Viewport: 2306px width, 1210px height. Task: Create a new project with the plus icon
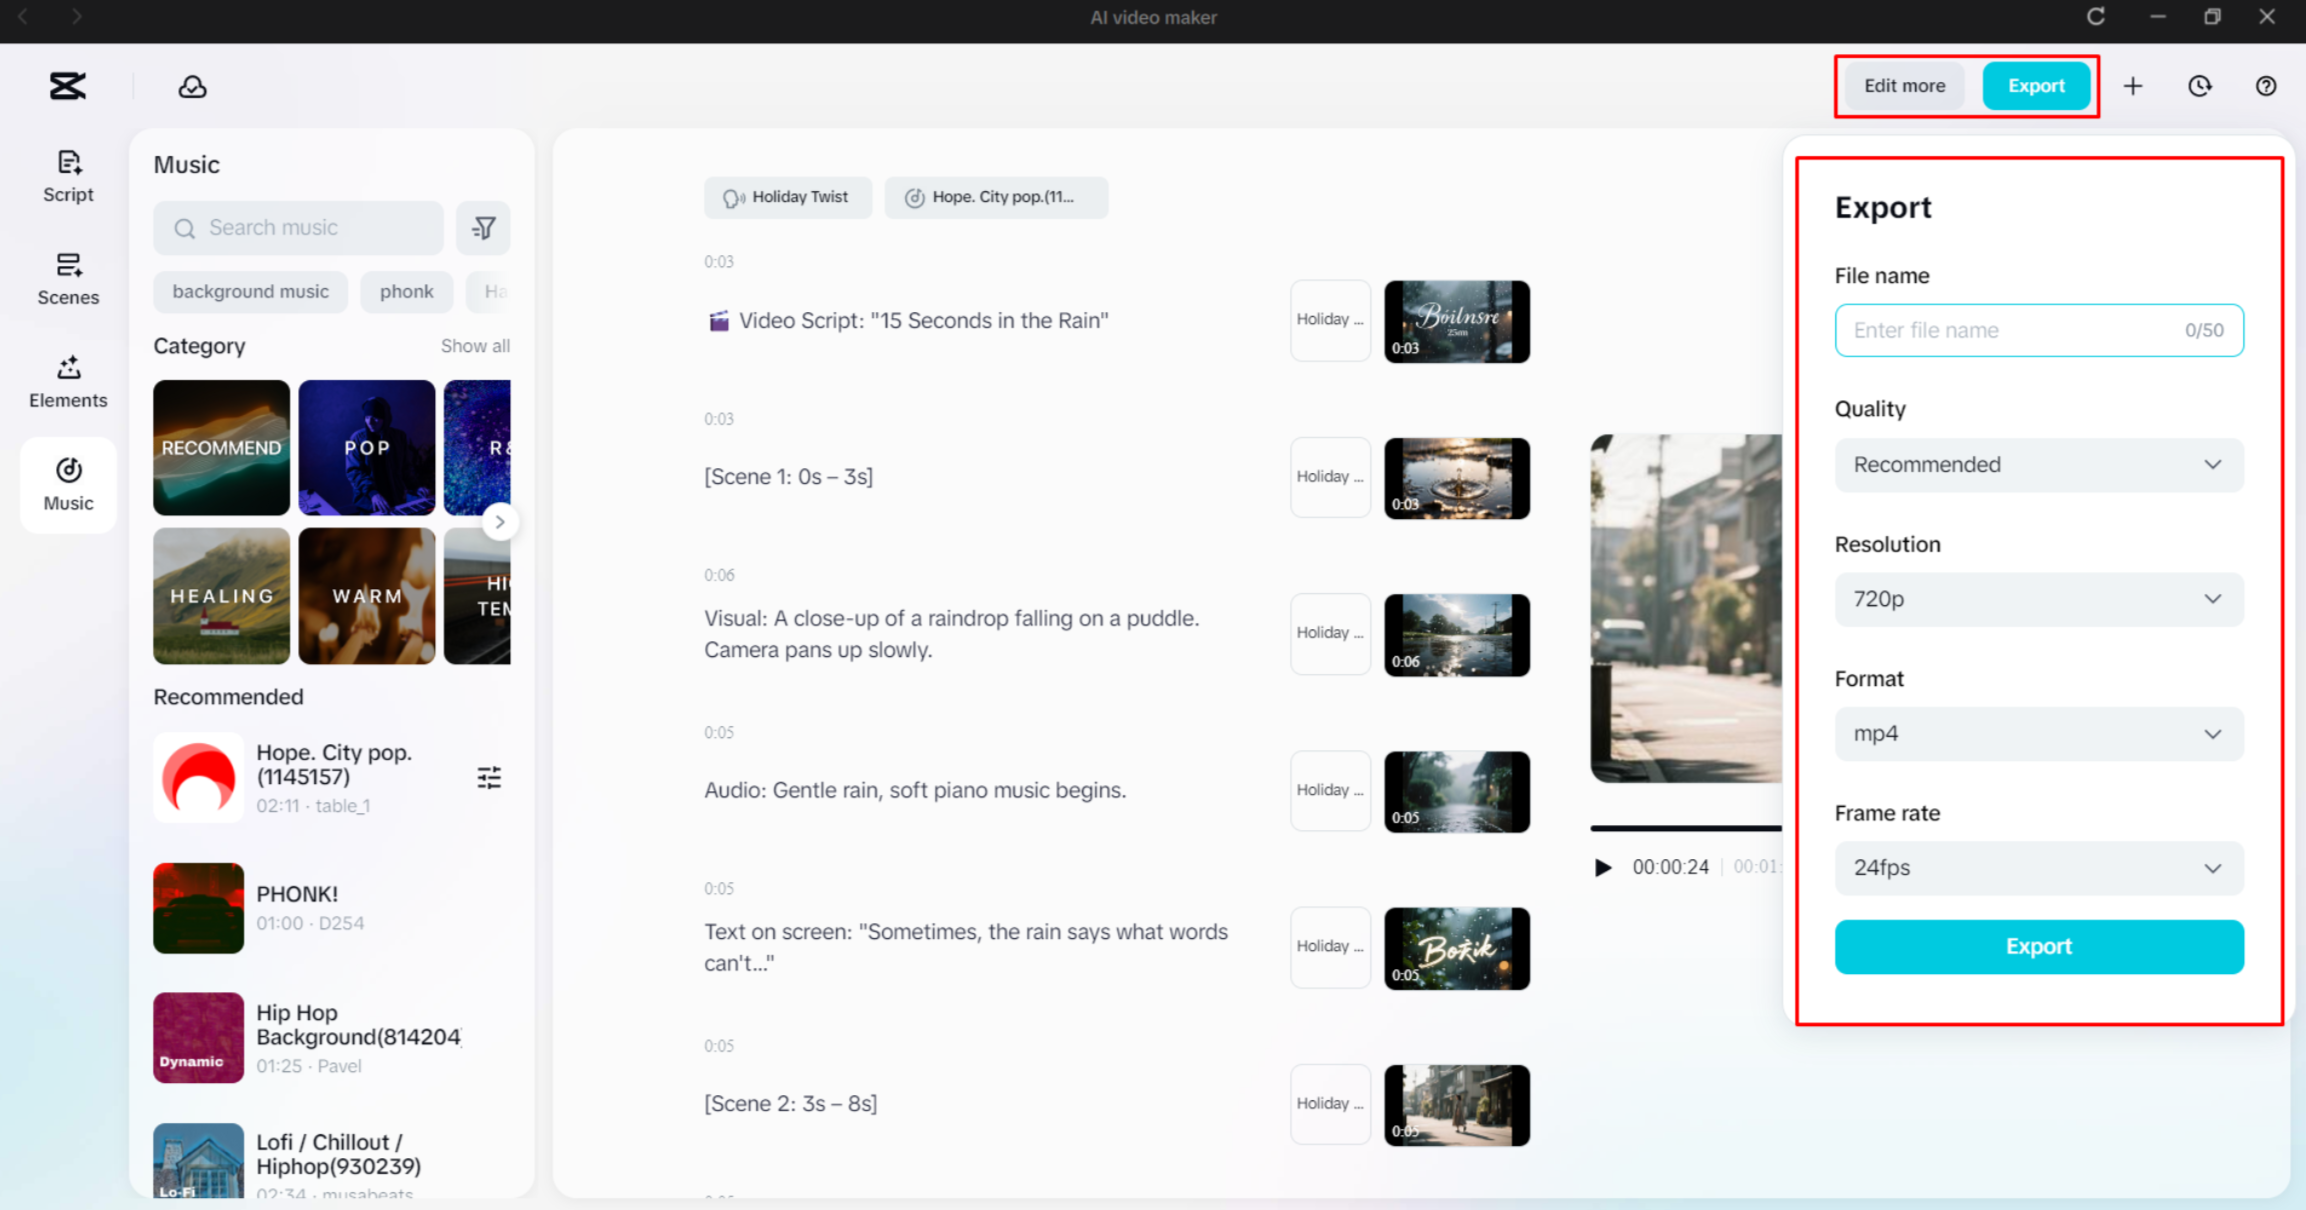pos(2133,86)
